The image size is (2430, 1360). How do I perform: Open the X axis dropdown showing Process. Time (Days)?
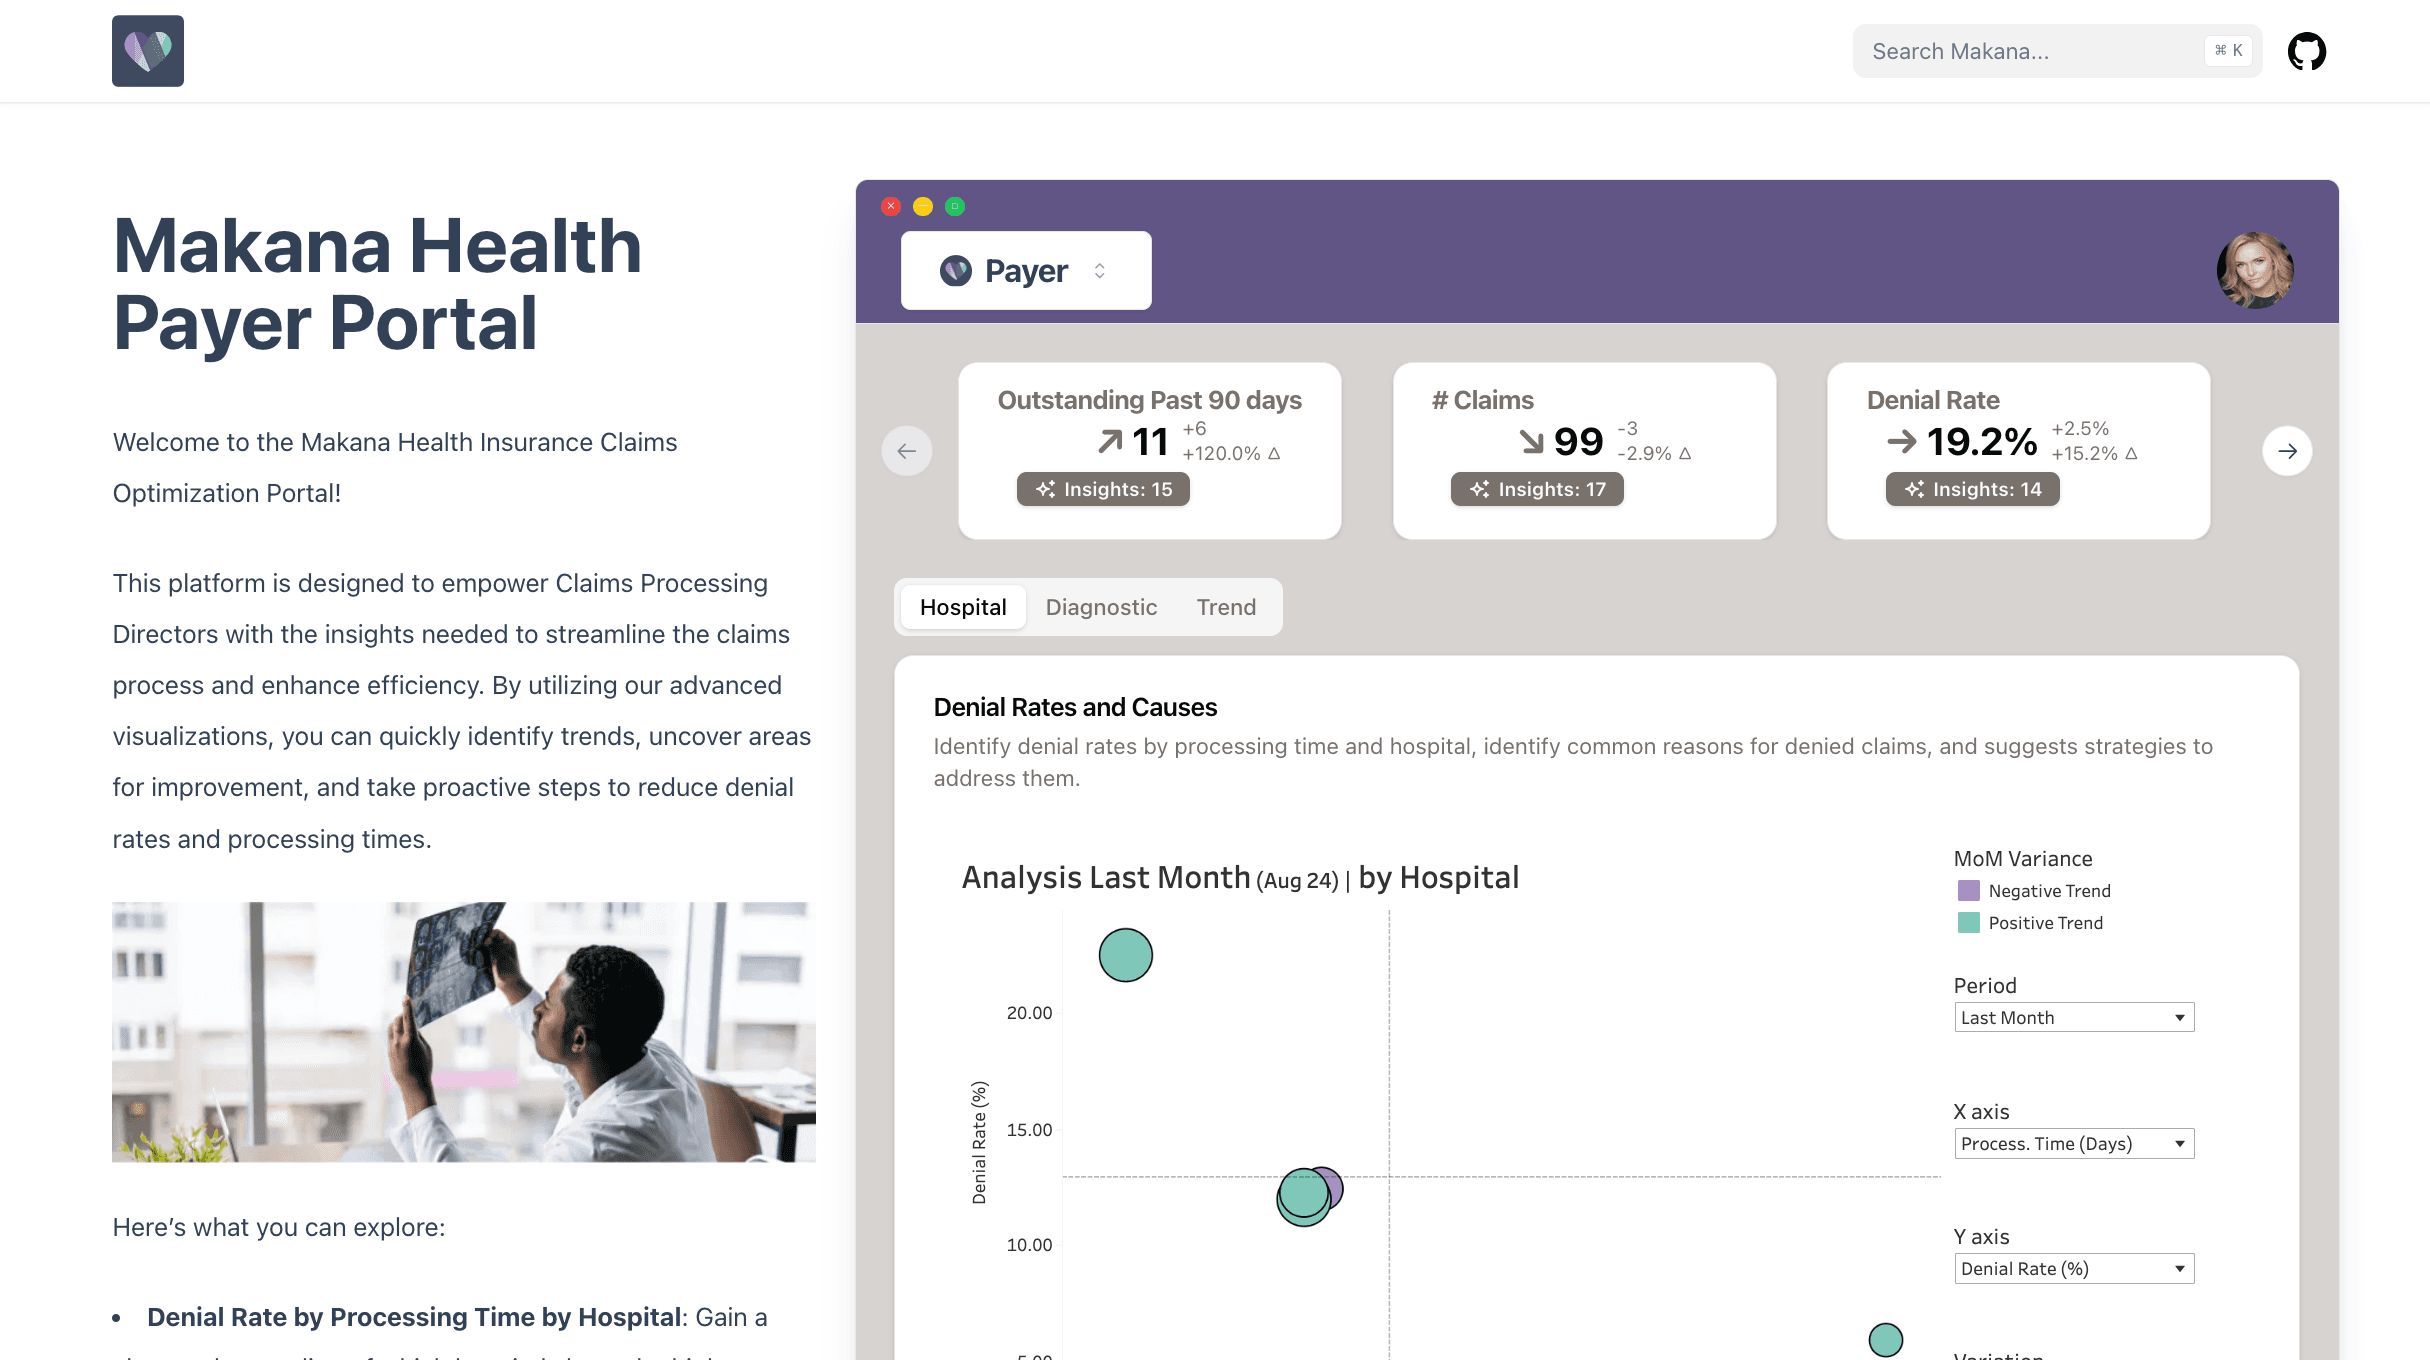2073,1143
